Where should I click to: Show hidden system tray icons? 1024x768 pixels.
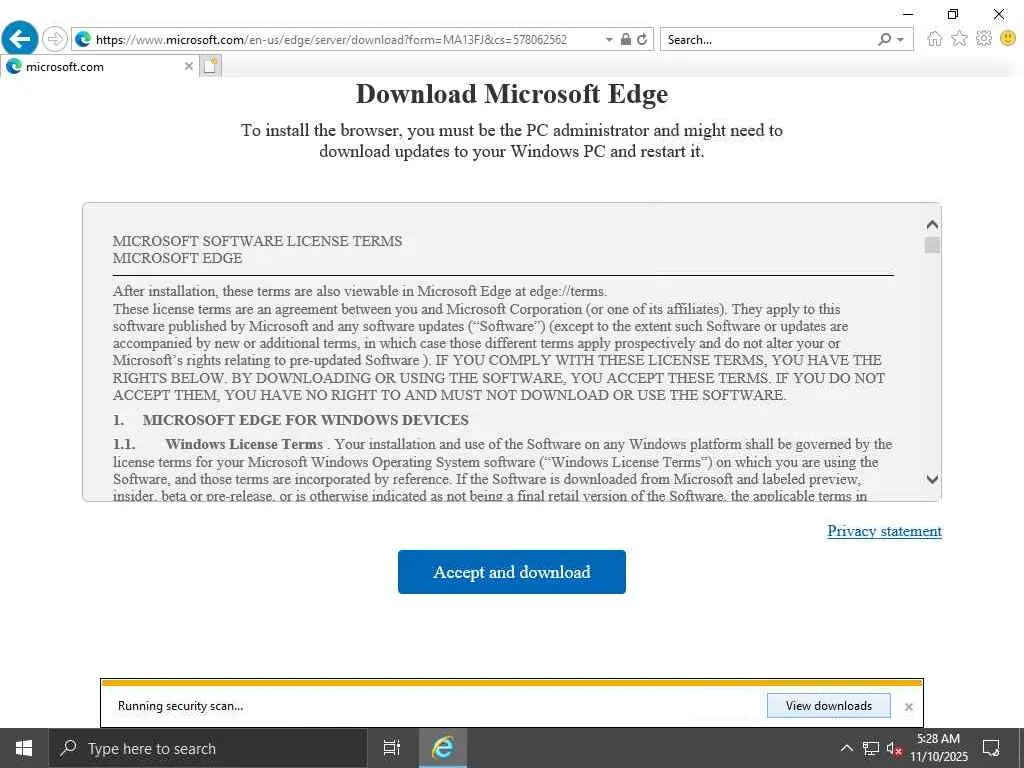tap(846, 748)
